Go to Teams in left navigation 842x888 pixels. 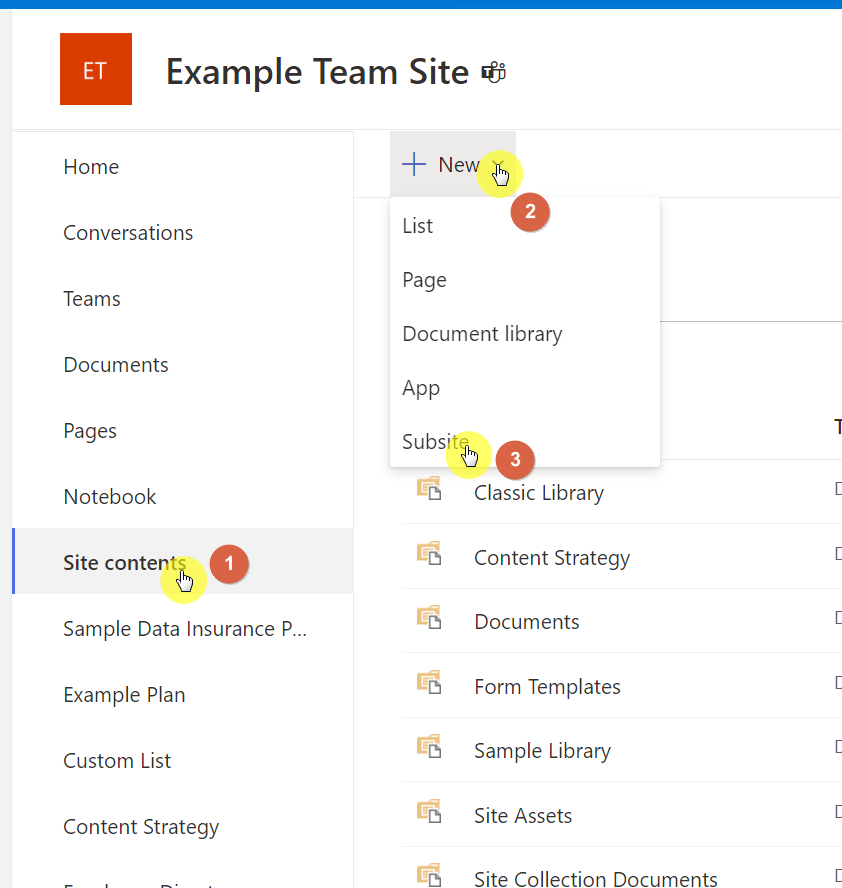pos(92,299)
